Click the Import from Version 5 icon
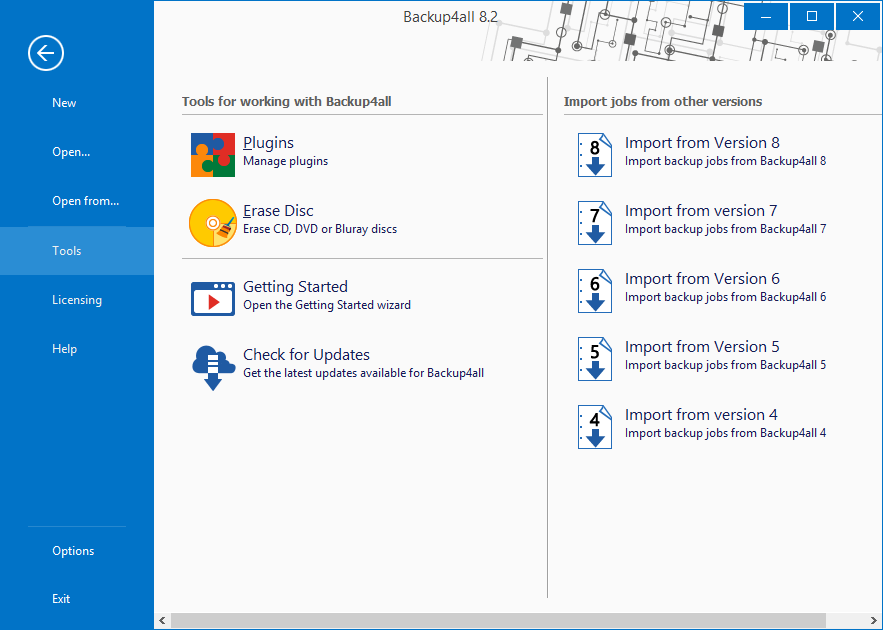The image size is (883, 630). (x=594, y=359)
